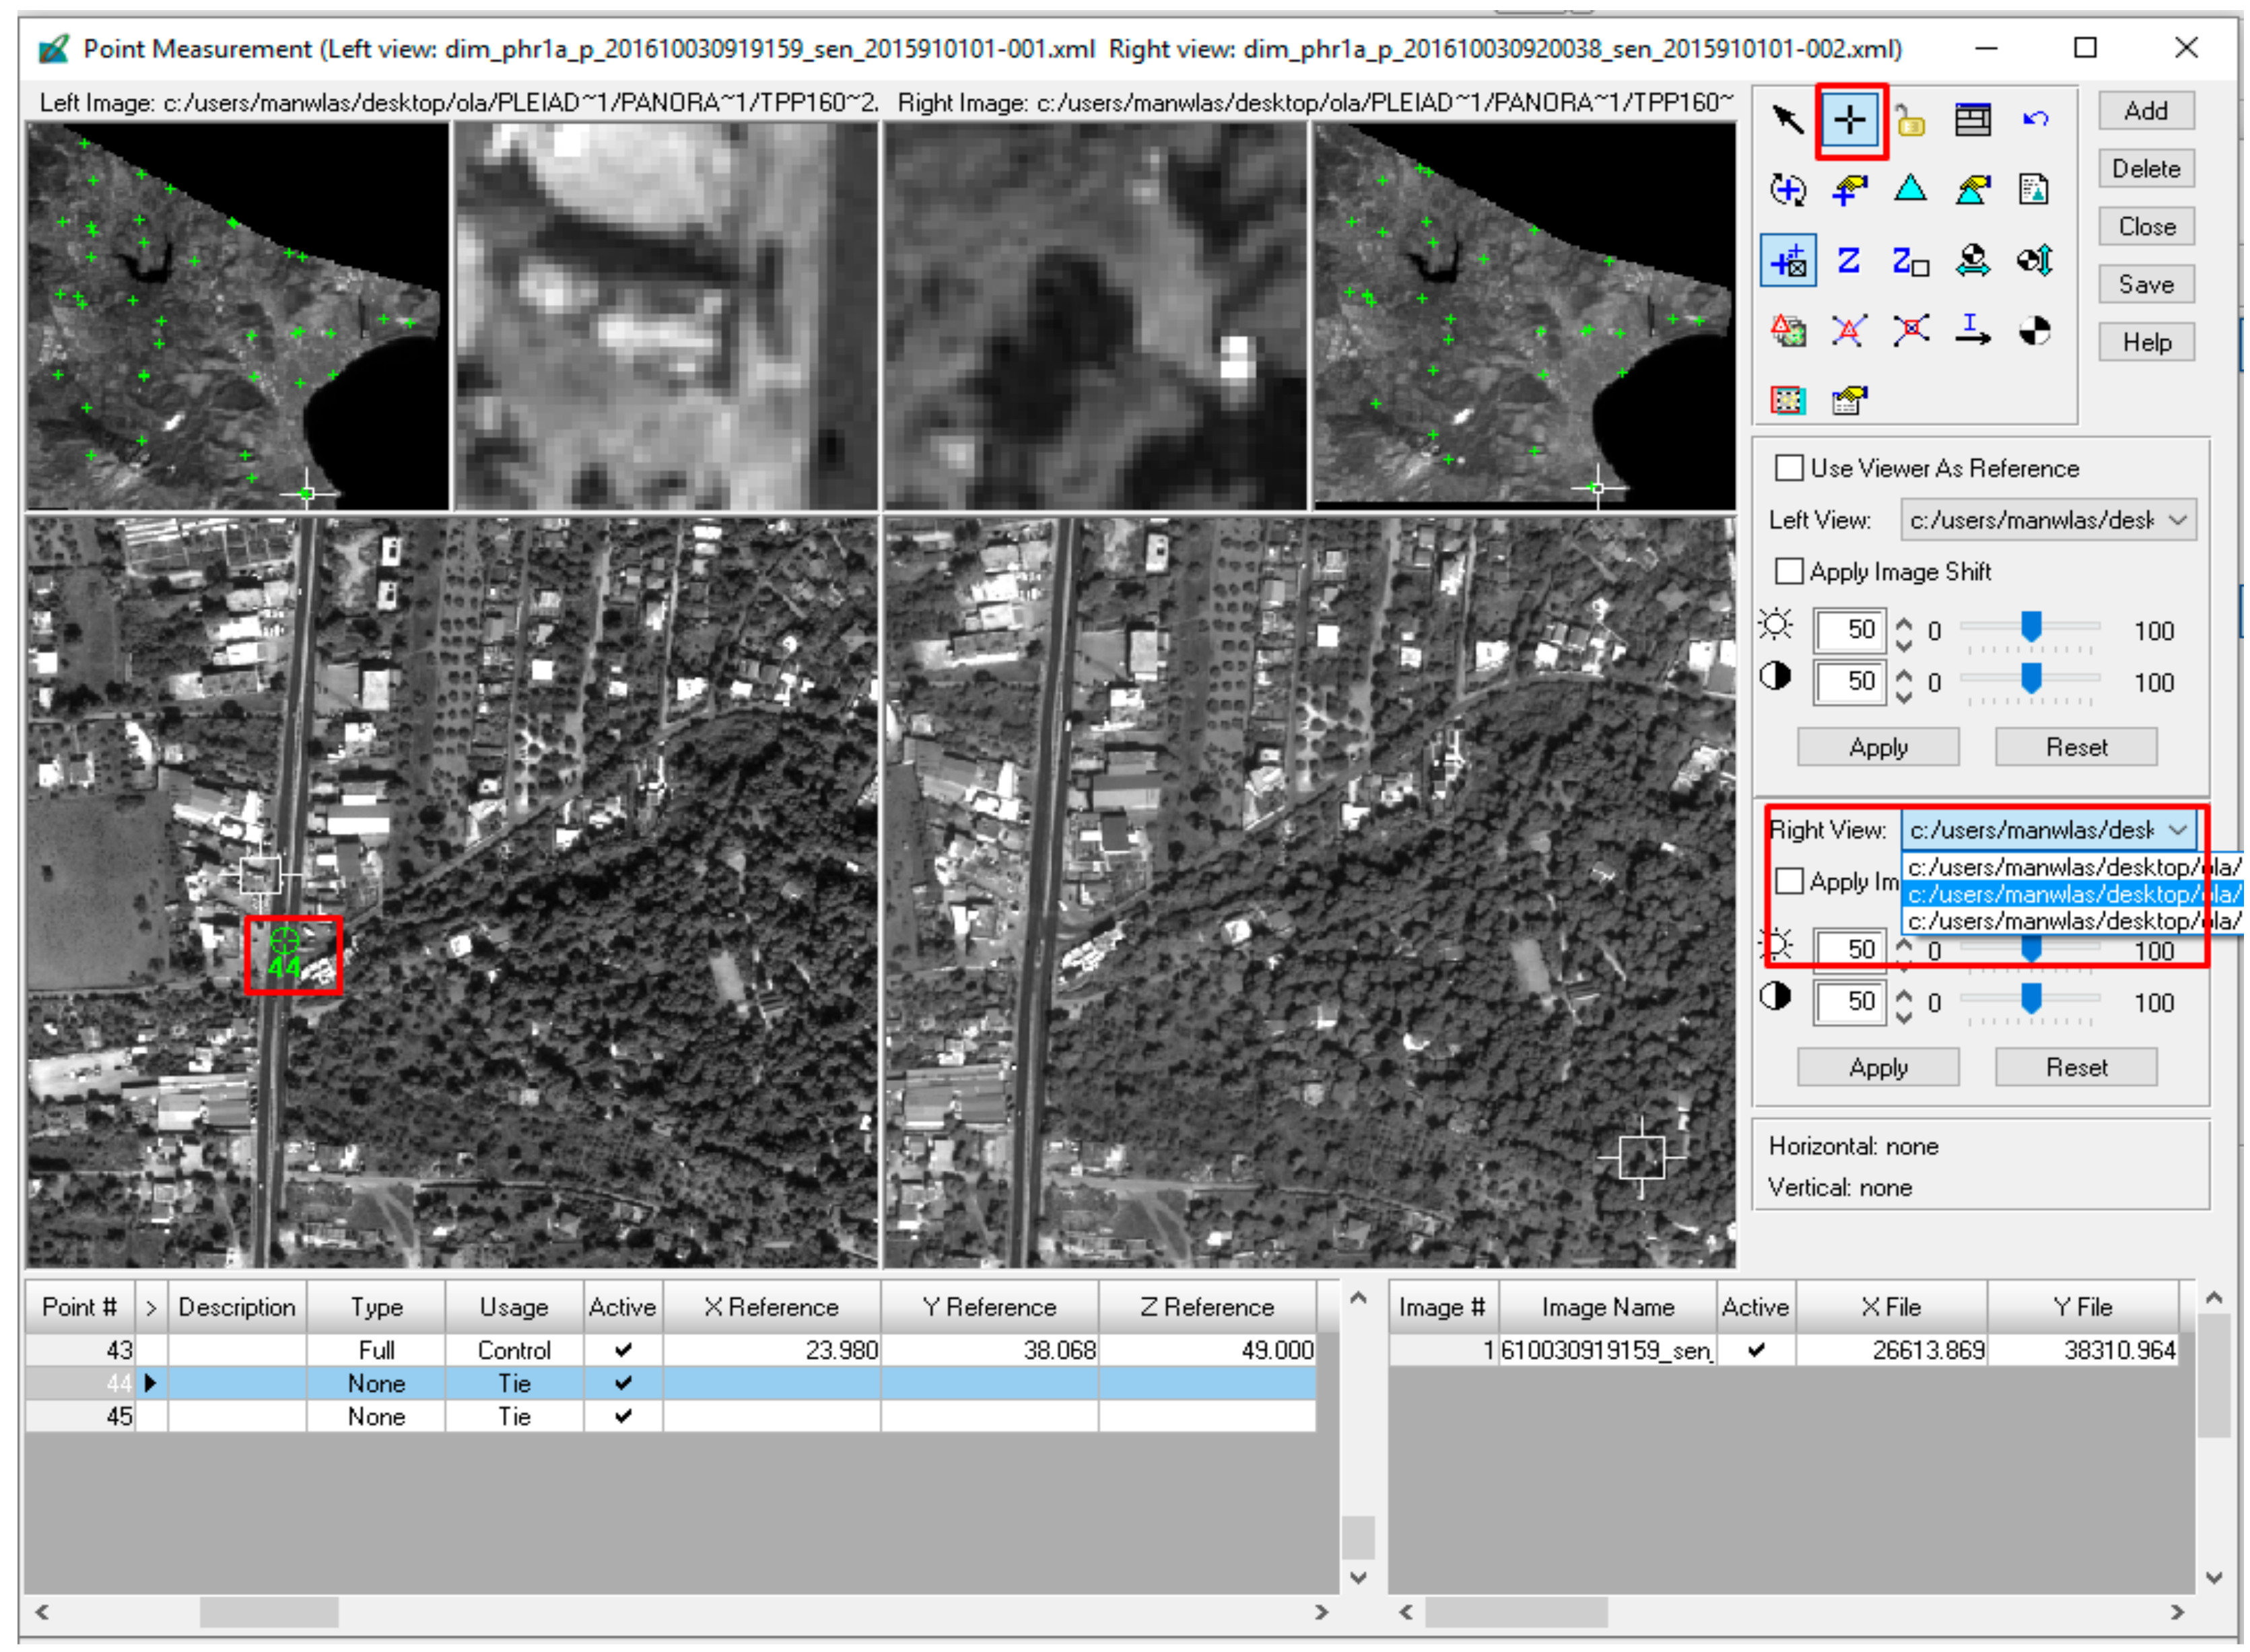This screenshot has width=2250, height=1652.
Task: Toggle Active checkmark for point 45
Action: click(x=623, y=1416)
